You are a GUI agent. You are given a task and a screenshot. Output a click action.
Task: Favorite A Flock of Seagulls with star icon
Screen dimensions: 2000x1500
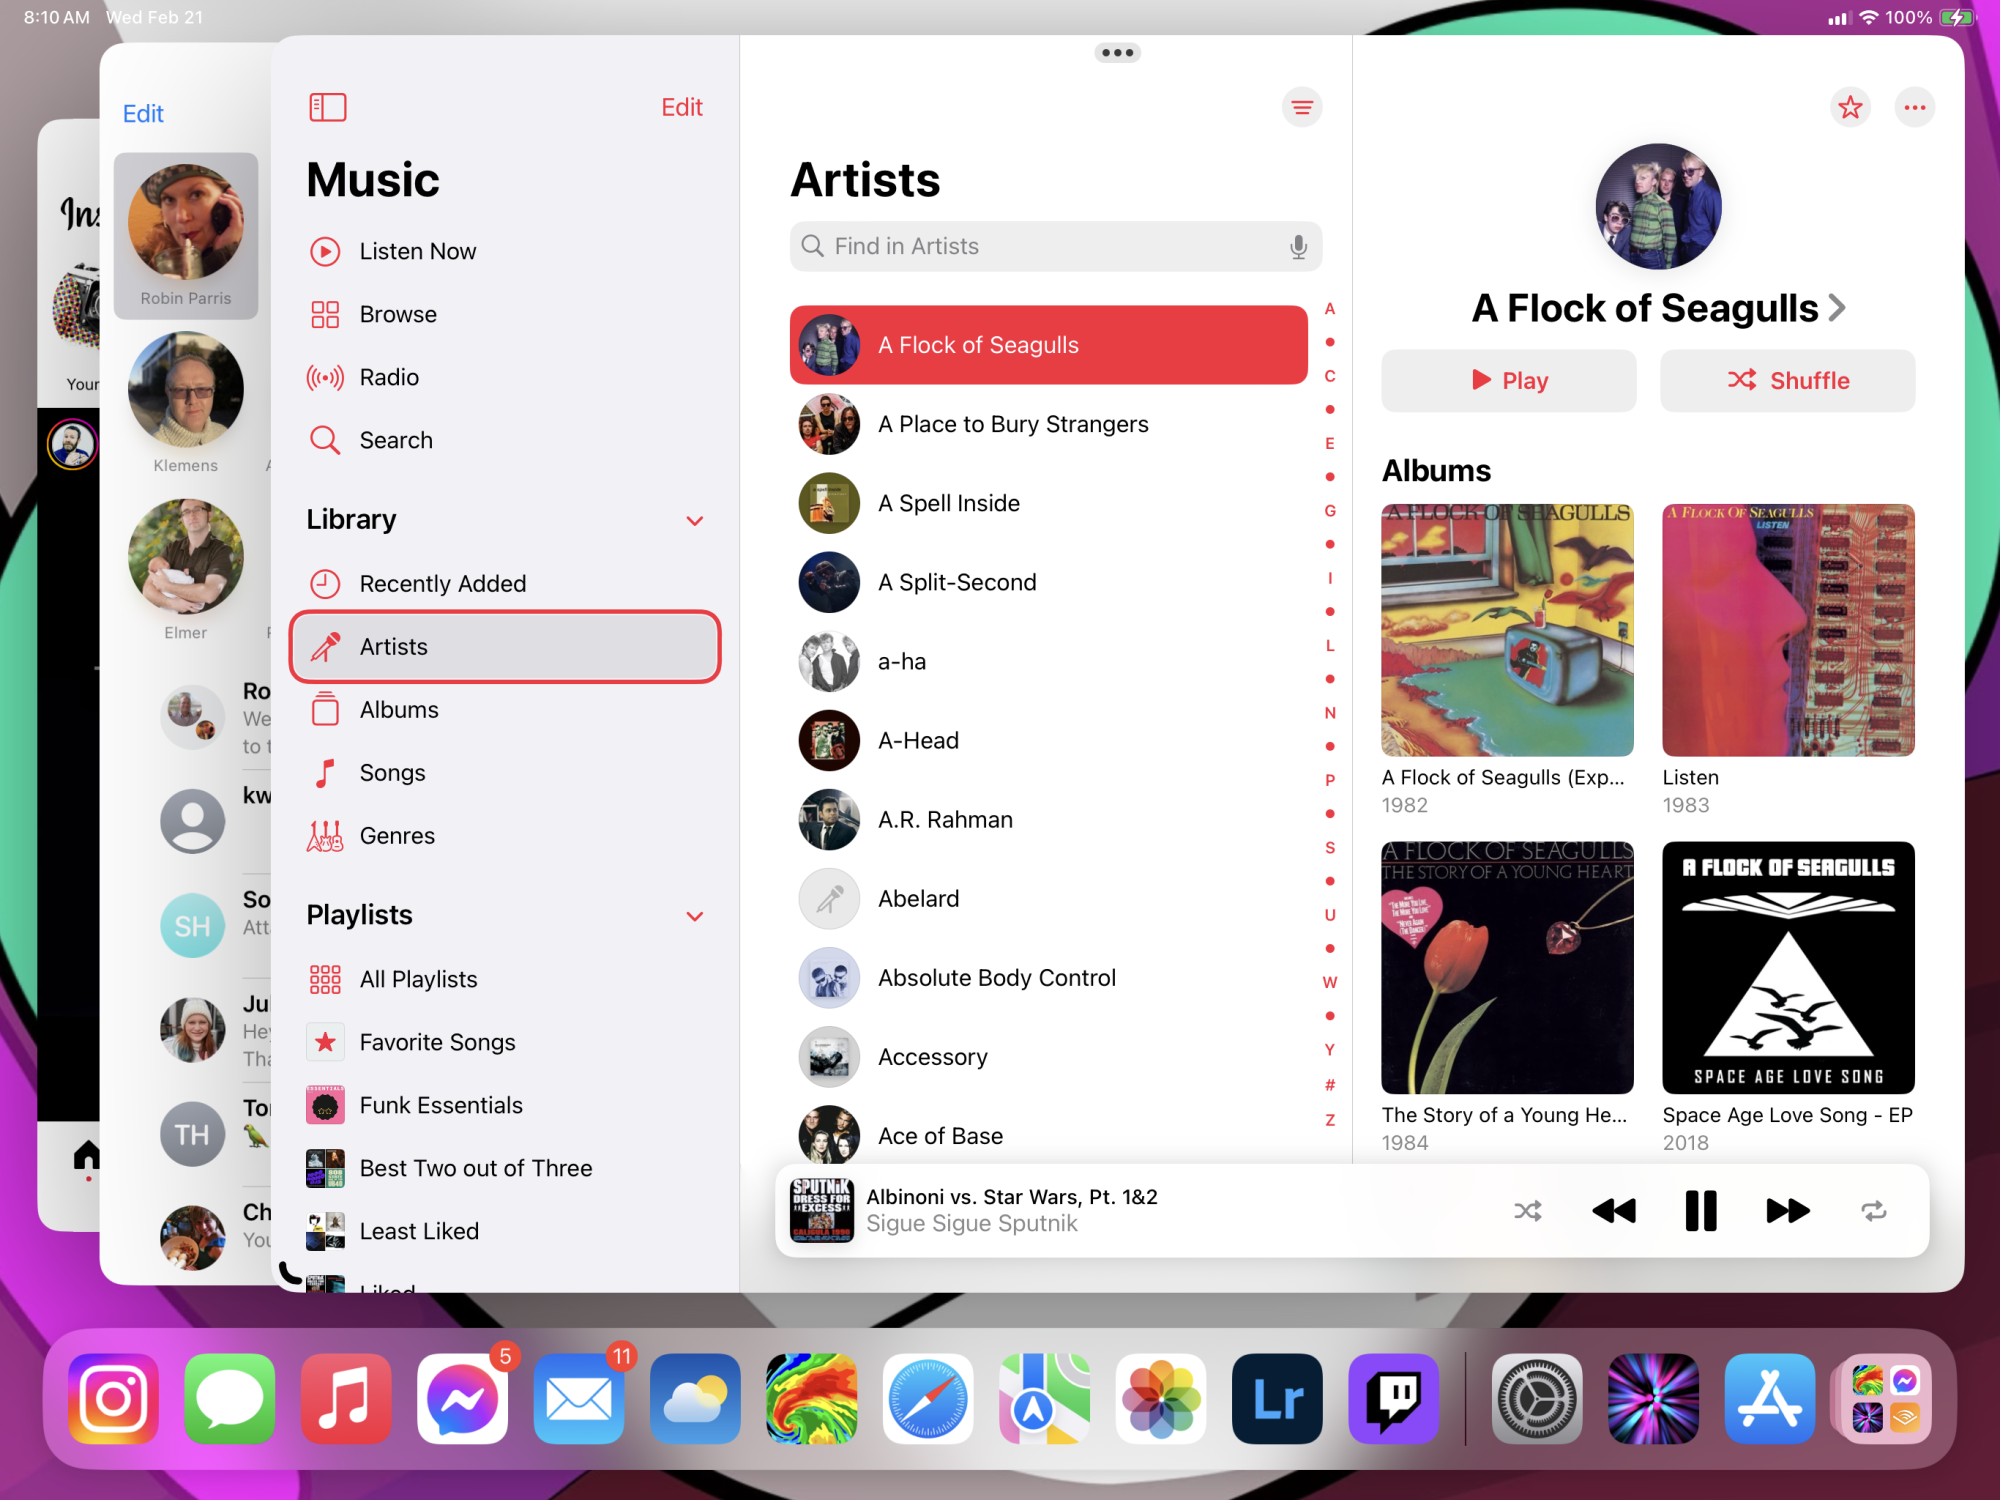1850,107
